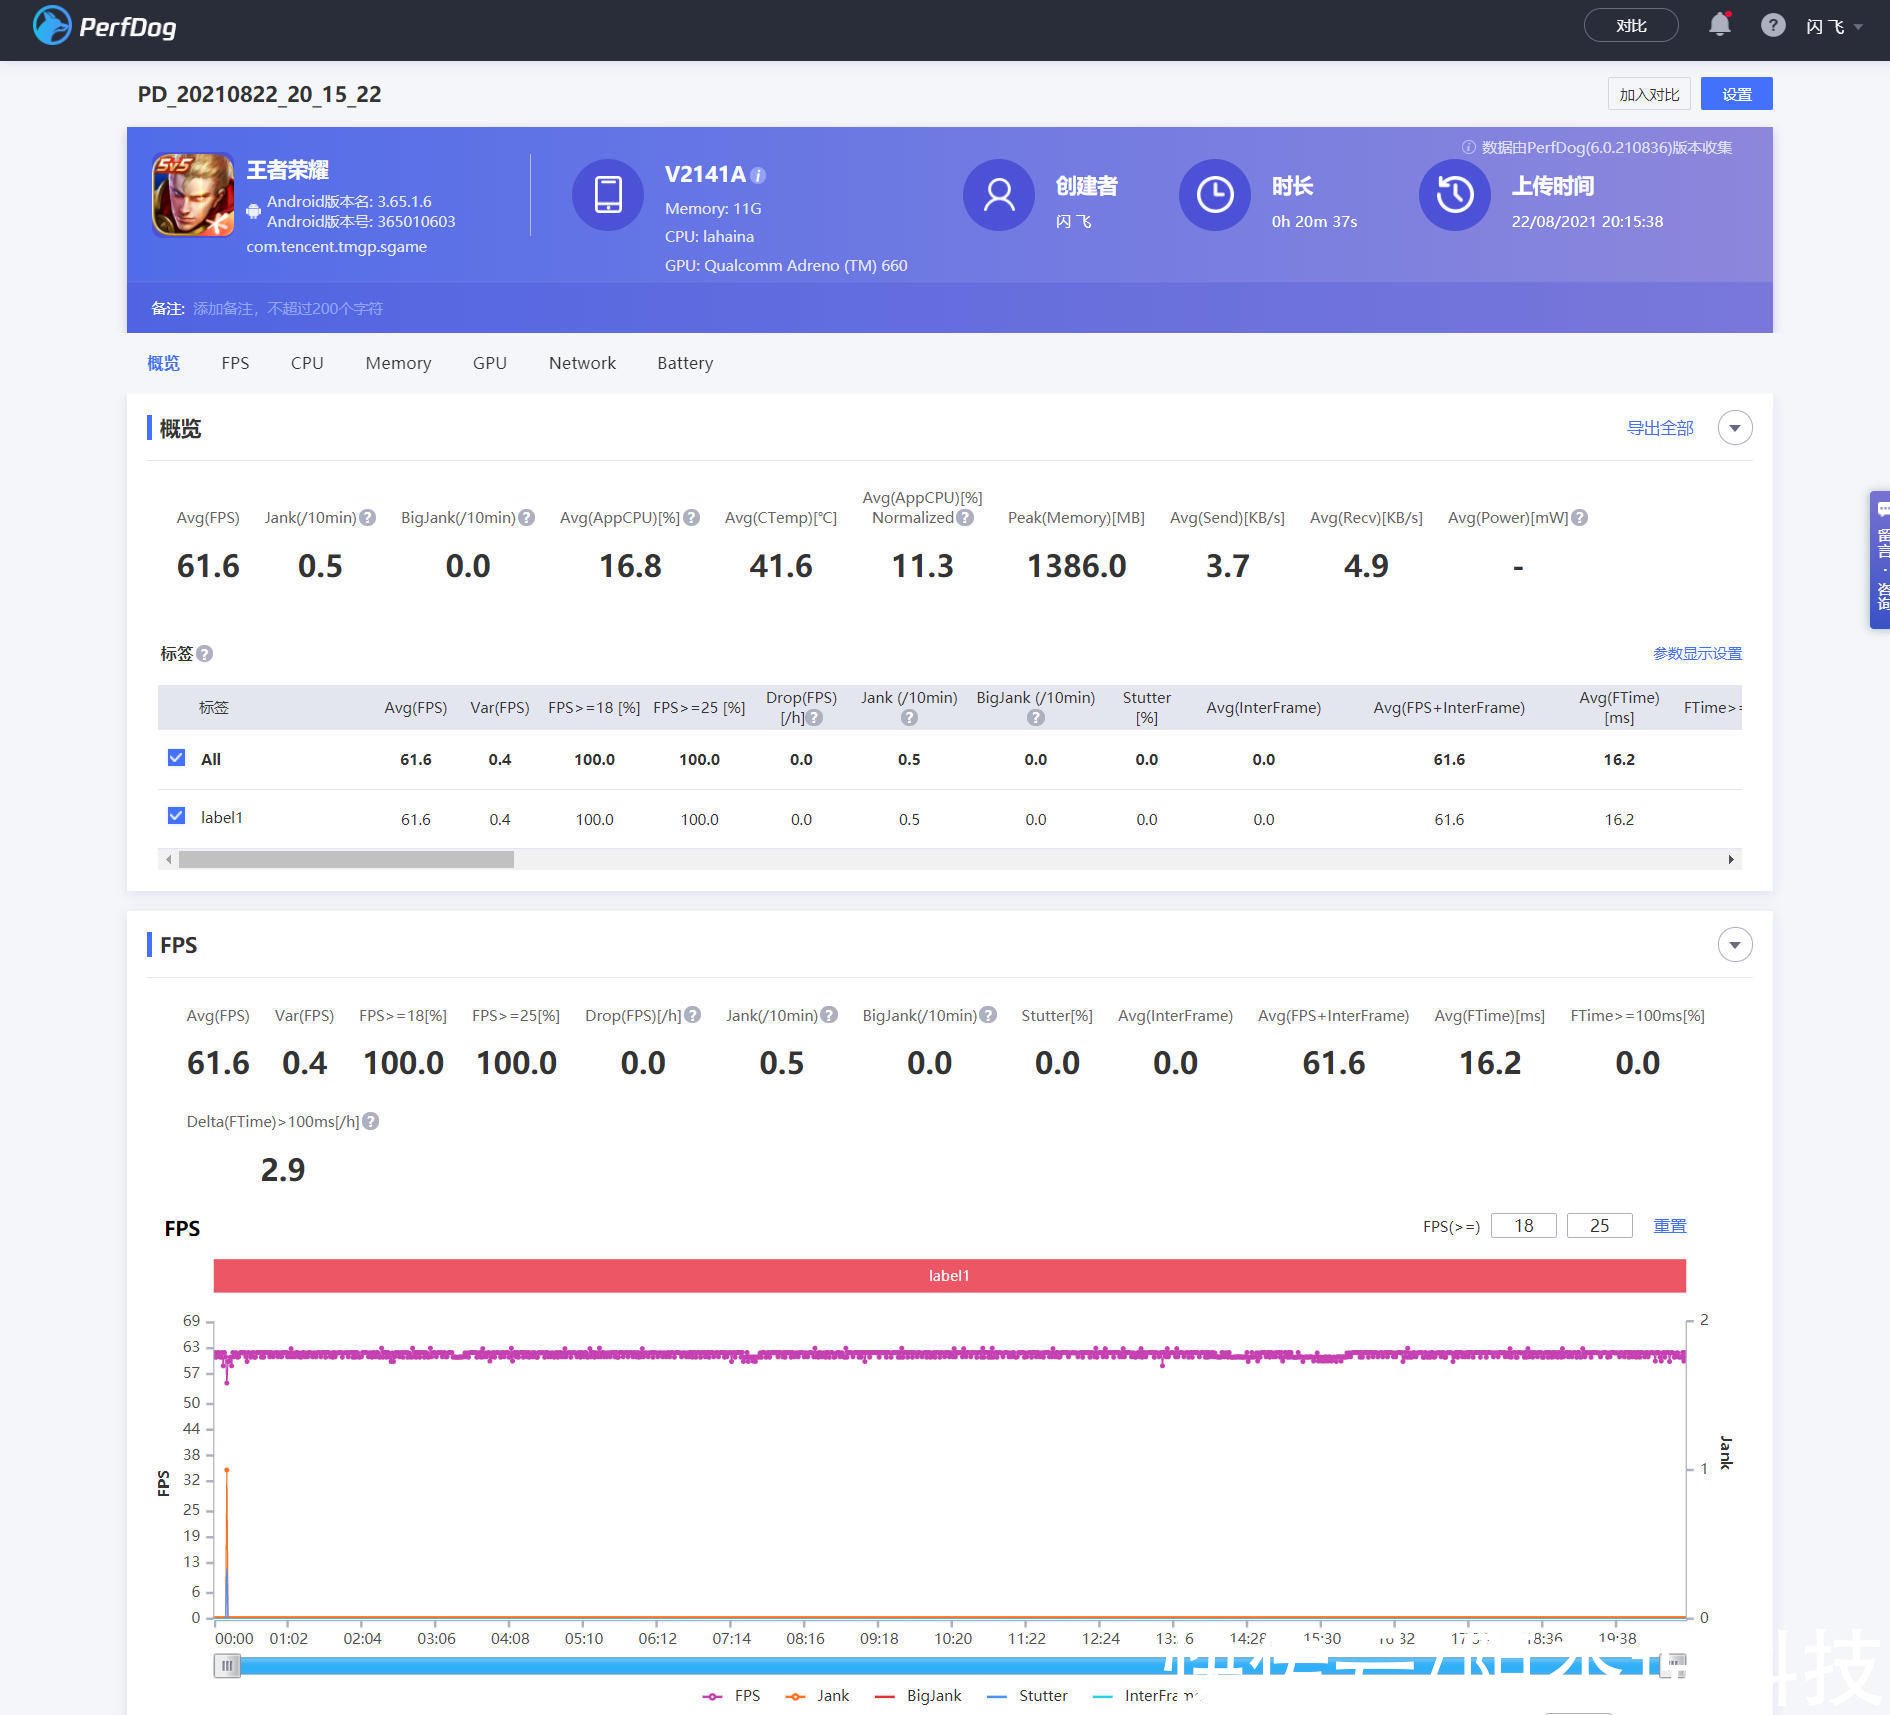Click the PD_20210822_20_15_22 title

pyautogui.click(x=259, y=94)
